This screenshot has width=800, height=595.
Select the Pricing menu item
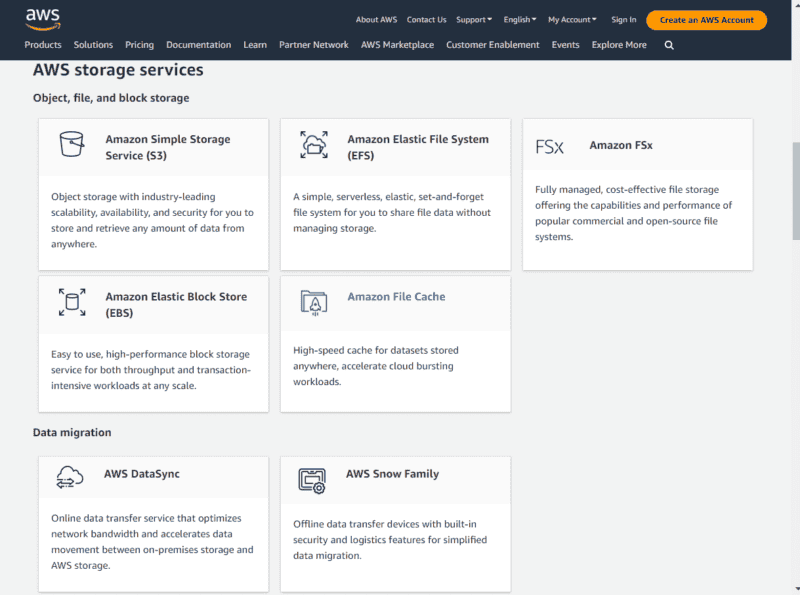pyautogui.click(x=139, y=45)
